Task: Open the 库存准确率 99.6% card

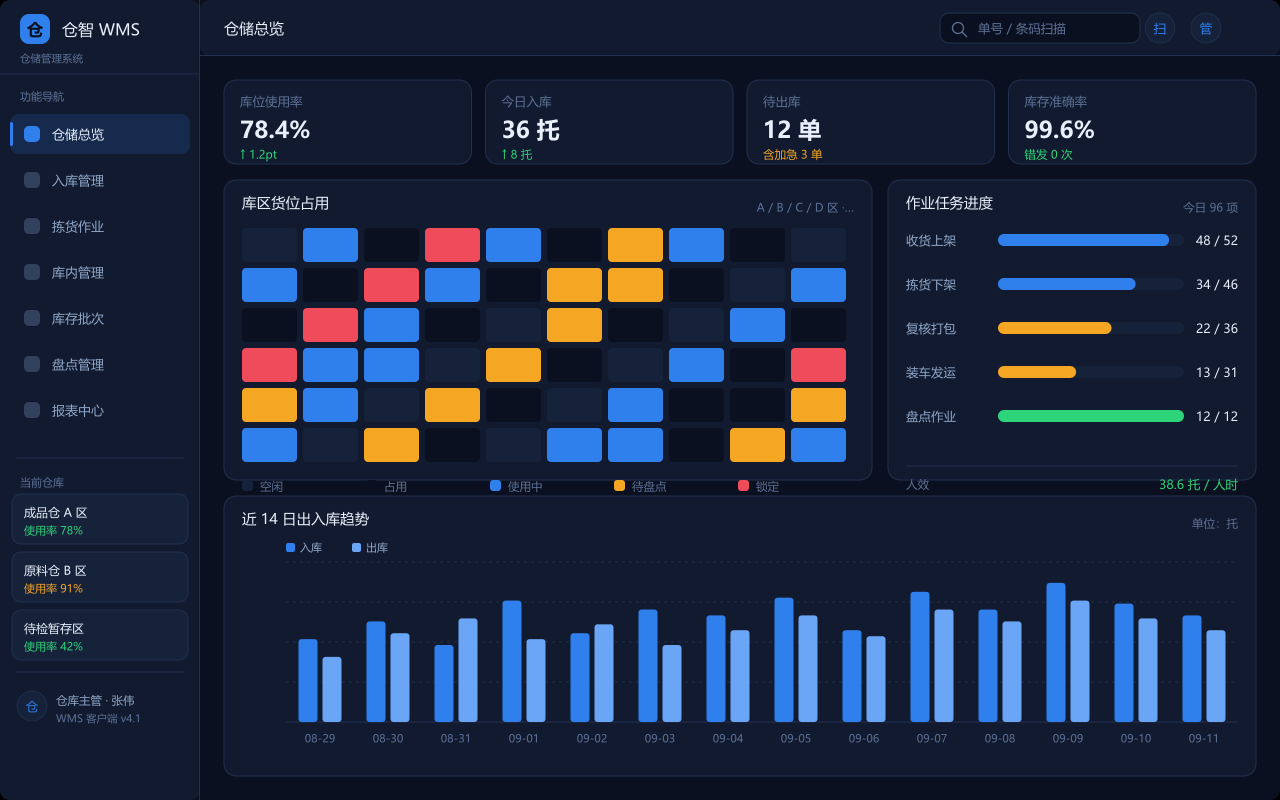Action: tap(1132, 122)
